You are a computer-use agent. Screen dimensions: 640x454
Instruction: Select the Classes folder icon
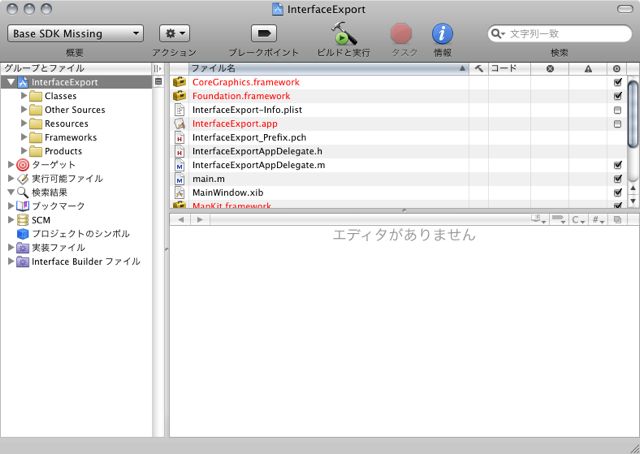pyautogui.click(x=36, y=96)
